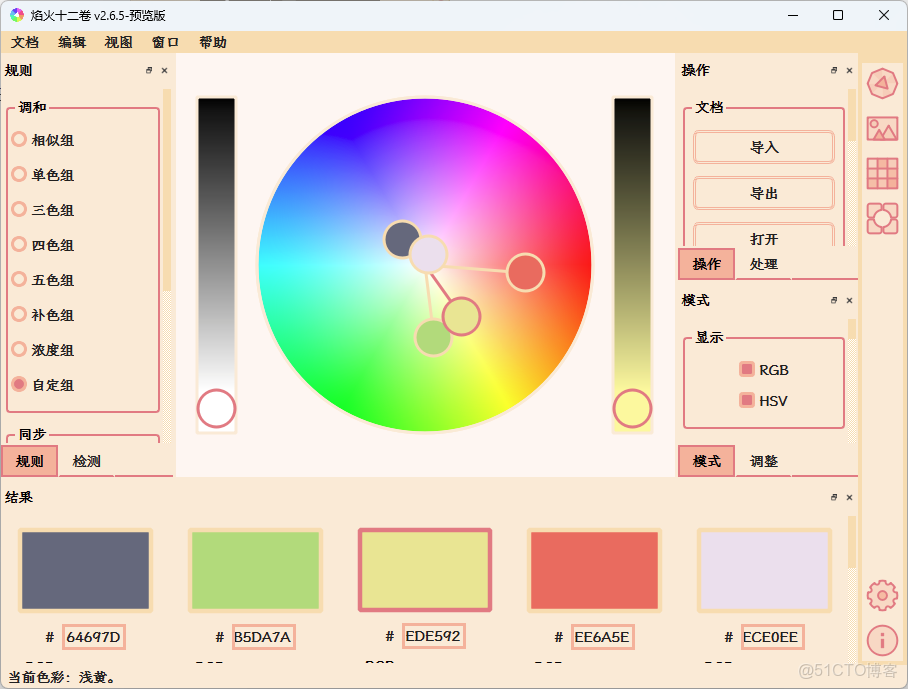Select the EDE592 result swatch
This screenshot has width=908, height=689.
point(425,570)
